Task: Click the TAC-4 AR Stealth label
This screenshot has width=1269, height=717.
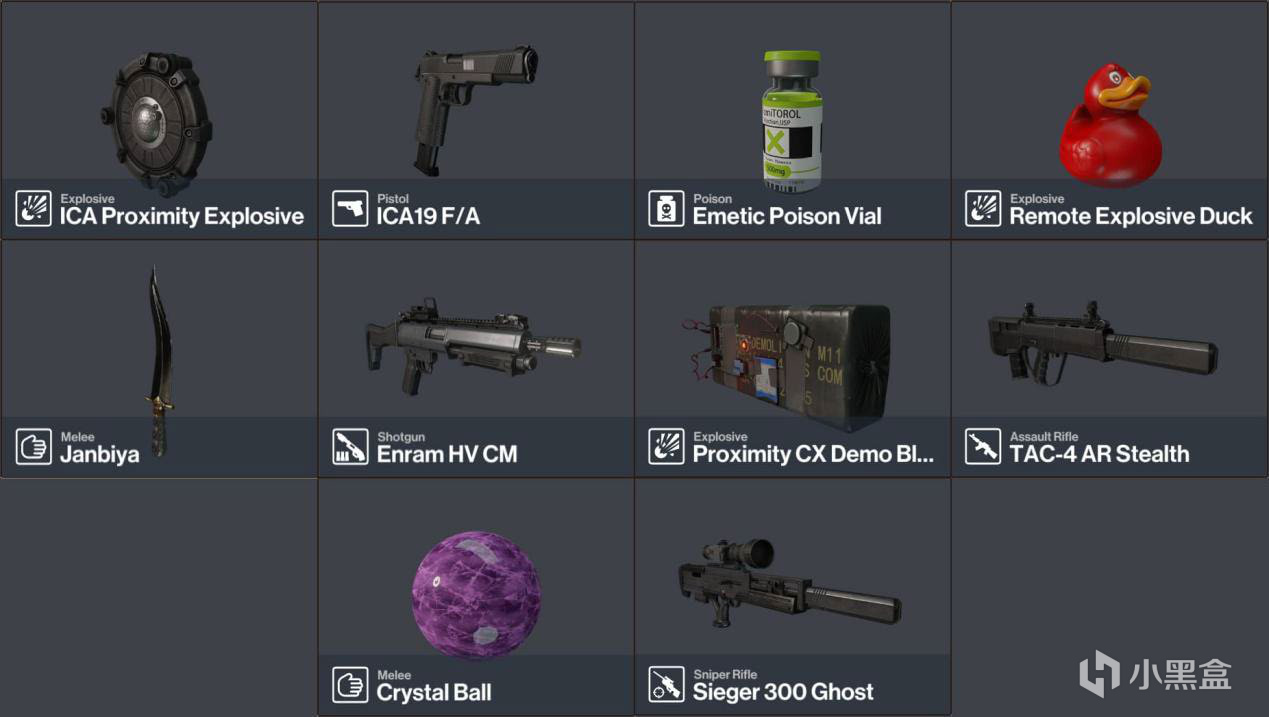Action: pos(1099,454)
